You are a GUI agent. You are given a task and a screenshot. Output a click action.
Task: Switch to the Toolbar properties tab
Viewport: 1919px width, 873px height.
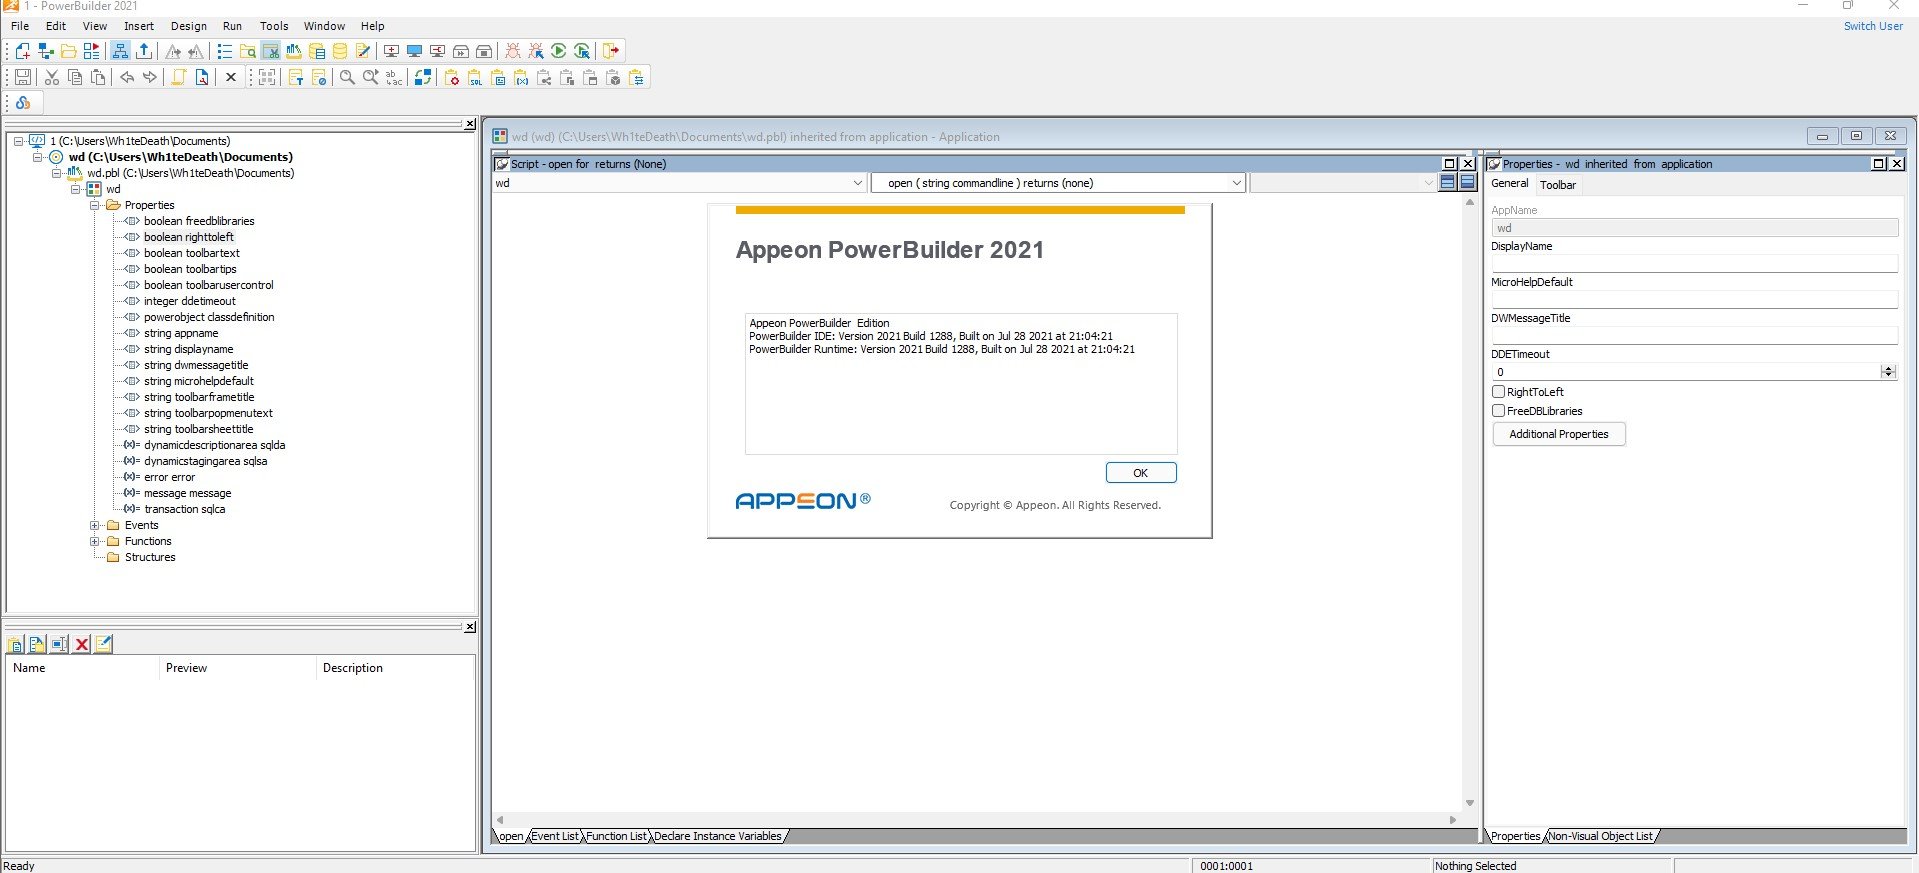pyautogui.click(x=1557, y=185)
